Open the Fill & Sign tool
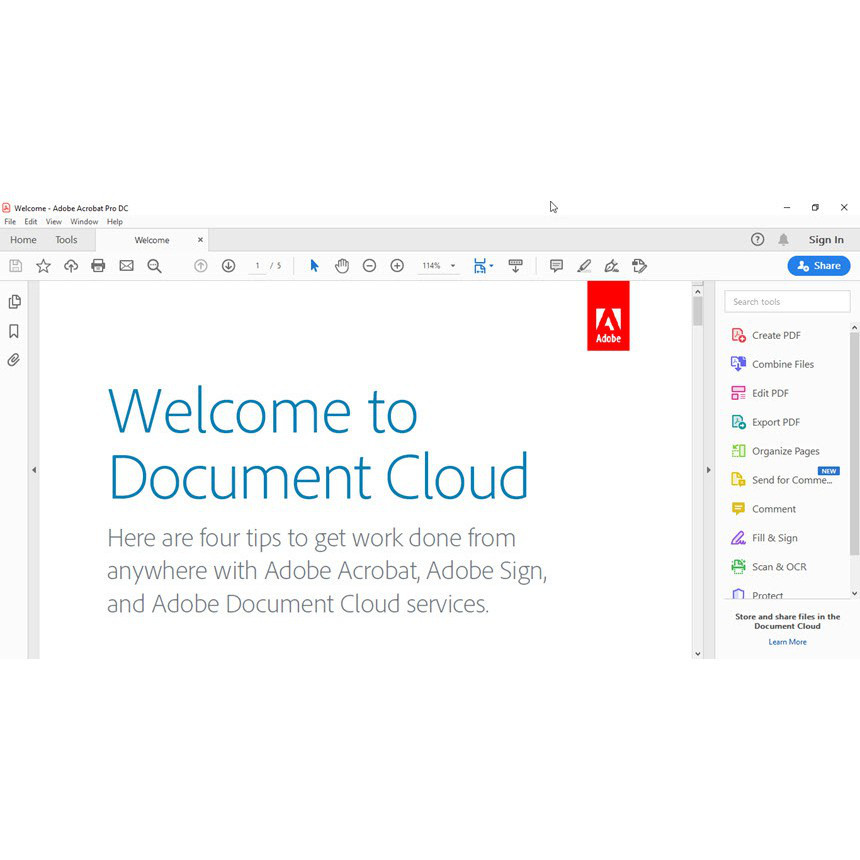The image size is (860, 860). click(x=765, y=538)
